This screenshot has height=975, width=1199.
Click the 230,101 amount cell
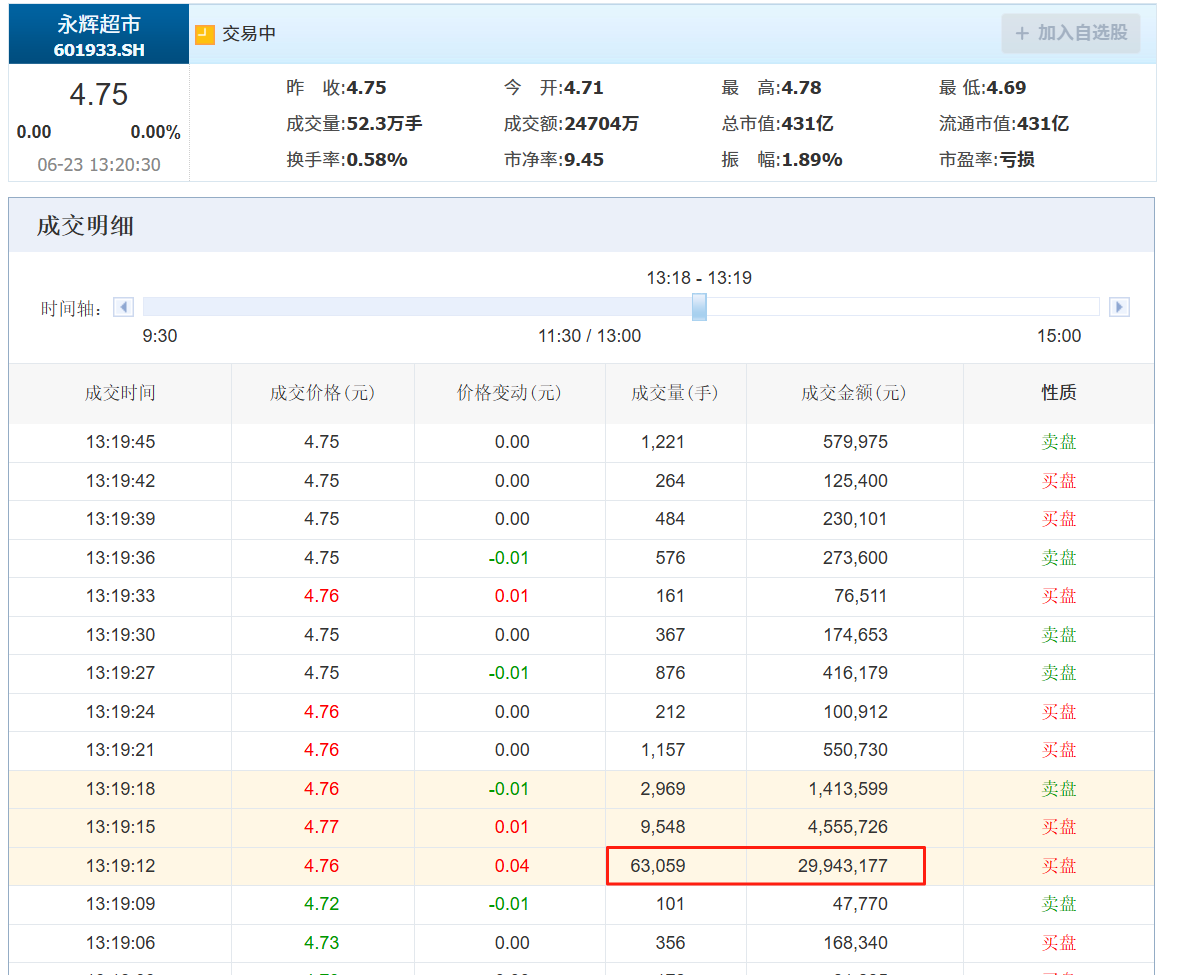[855, 519]
